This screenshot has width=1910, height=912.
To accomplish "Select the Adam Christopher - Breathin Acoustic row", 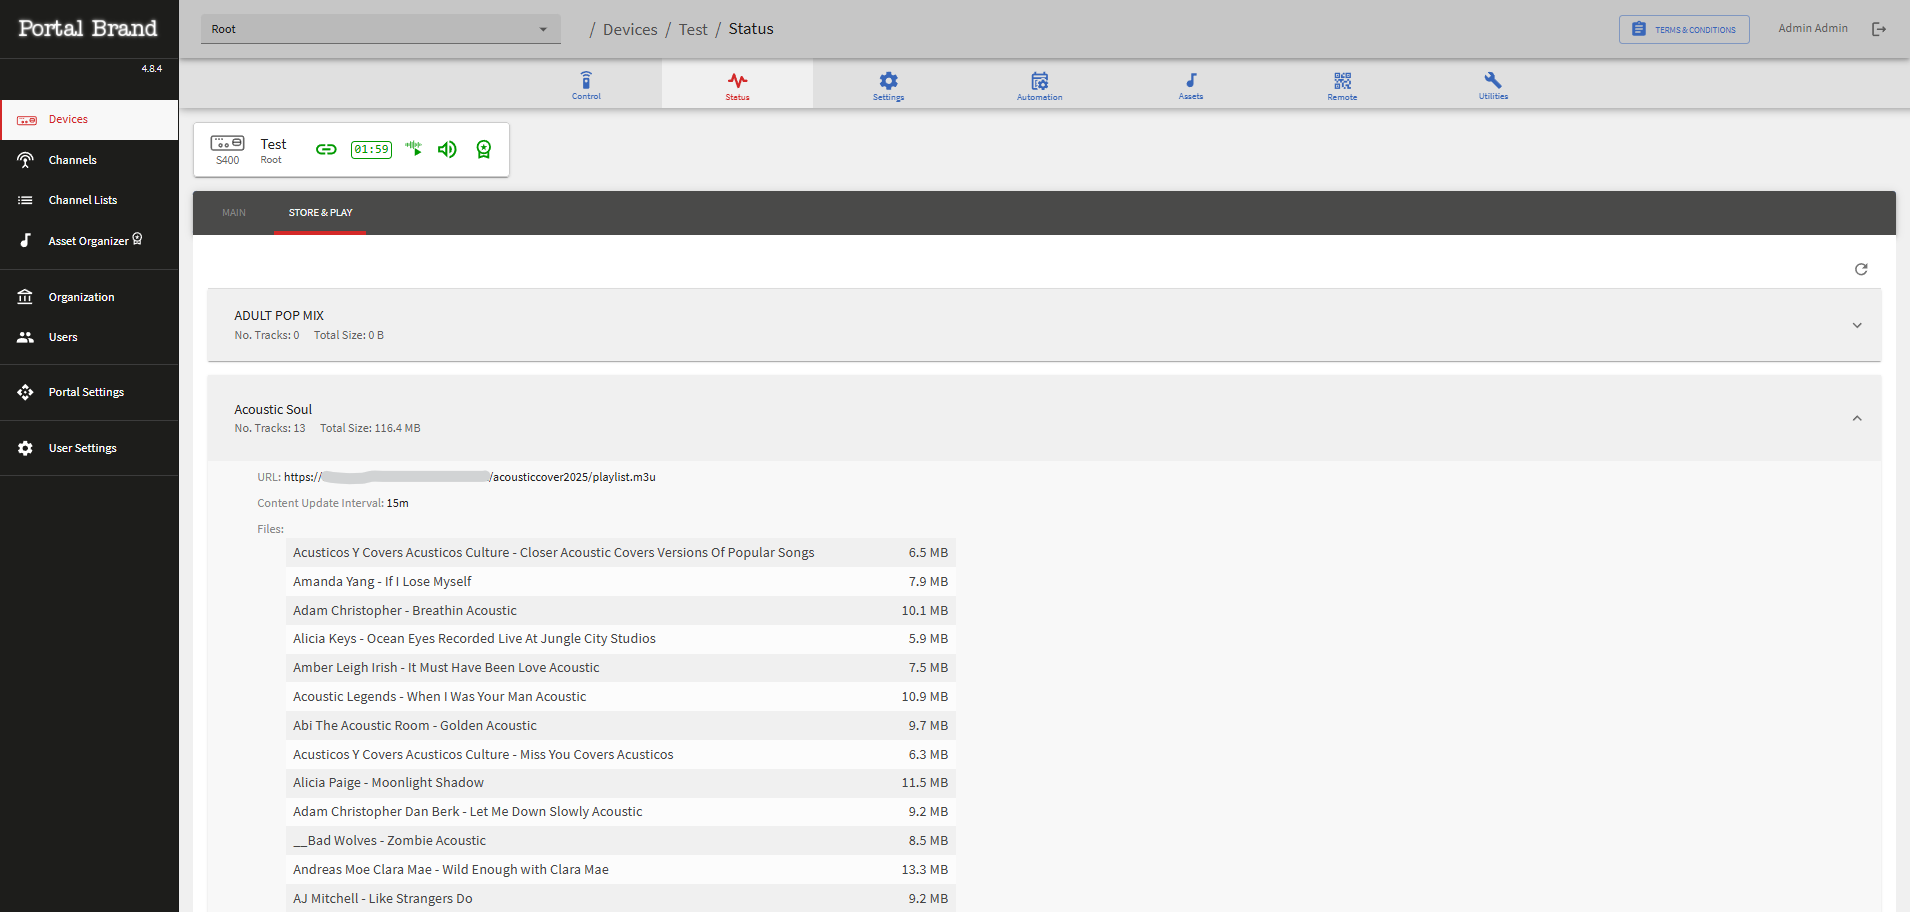I will pos(620,611).
